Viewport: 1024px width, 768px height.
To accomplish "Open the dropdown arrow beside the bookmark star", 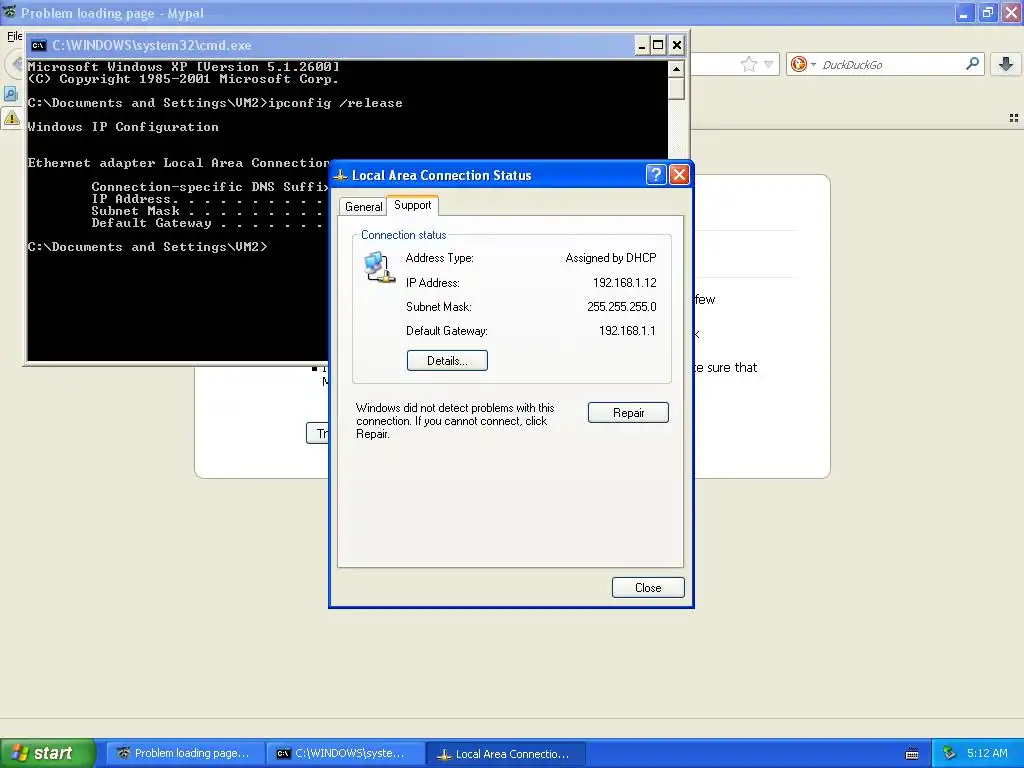I will (x=769, y=64).
